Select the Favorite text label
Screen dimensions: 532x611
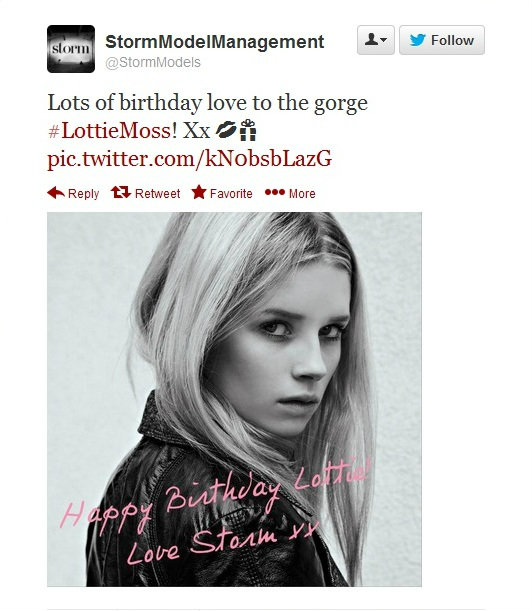click(231, 194)
